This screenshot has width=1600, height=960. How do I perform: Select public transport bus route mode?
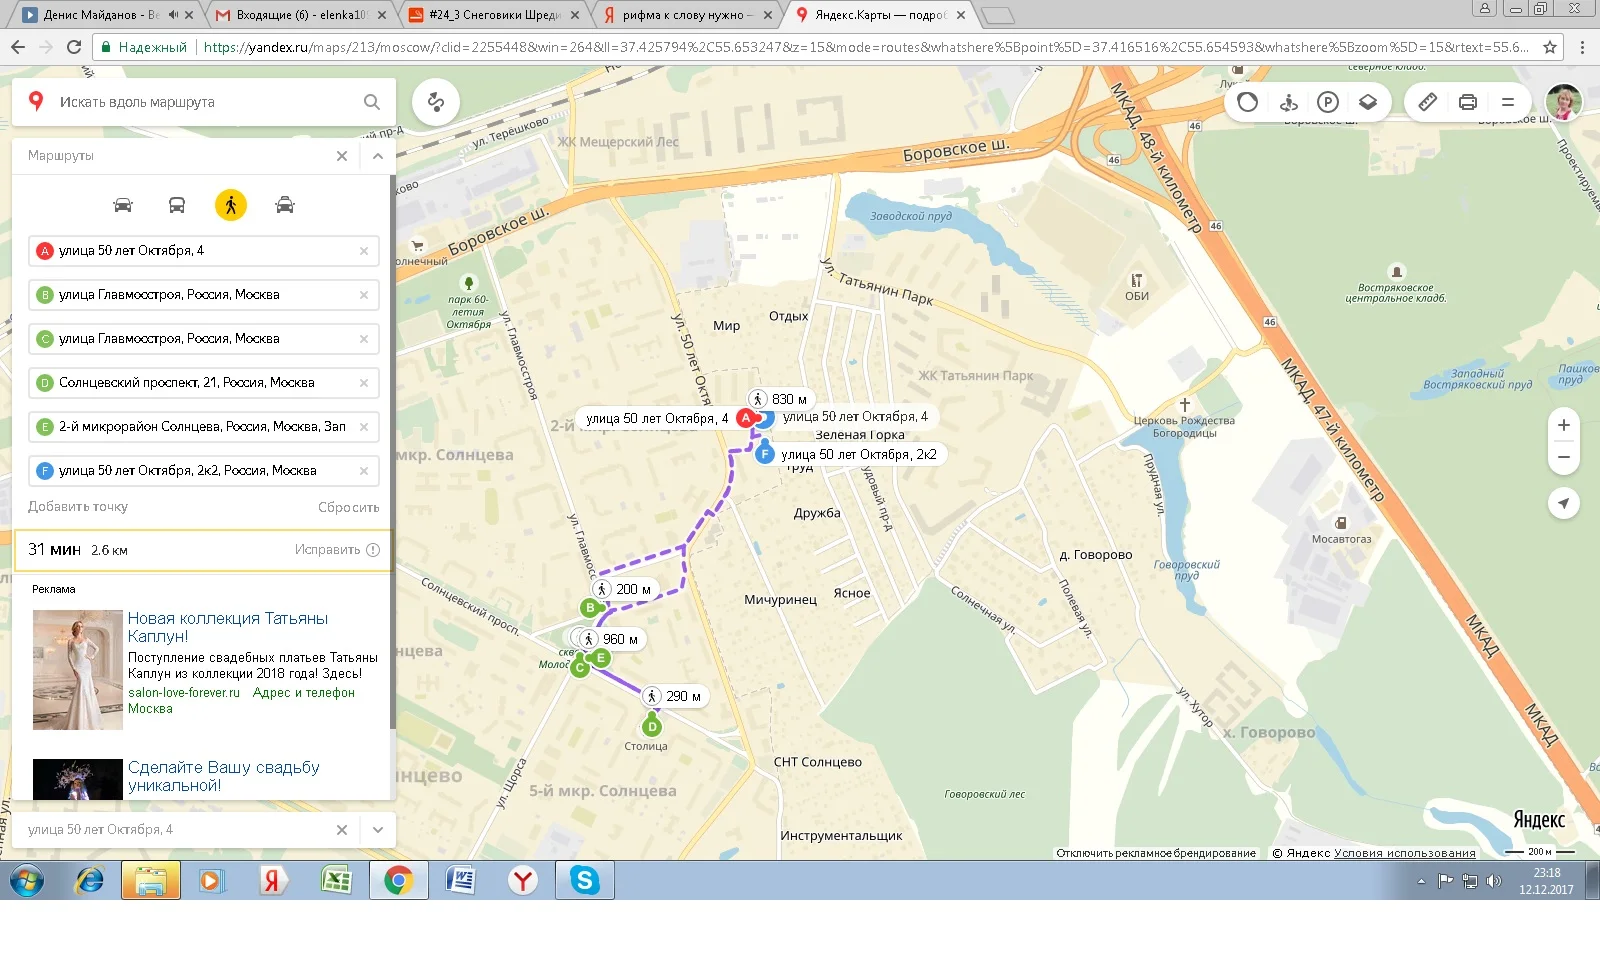(x=177, y=205)
